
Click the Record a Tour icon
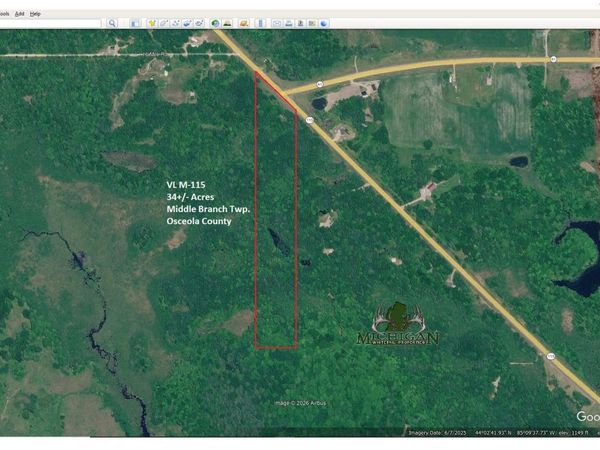tap(199, 23)
